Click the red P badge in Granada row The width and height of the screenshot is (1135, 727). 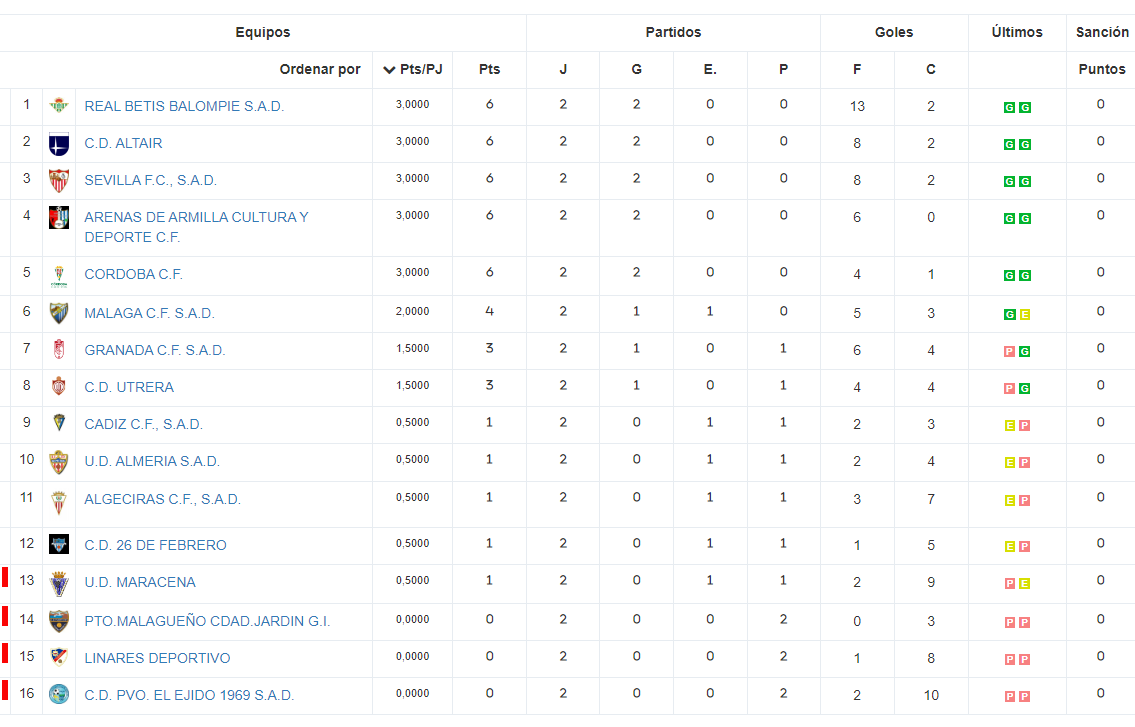point(1009,351)
